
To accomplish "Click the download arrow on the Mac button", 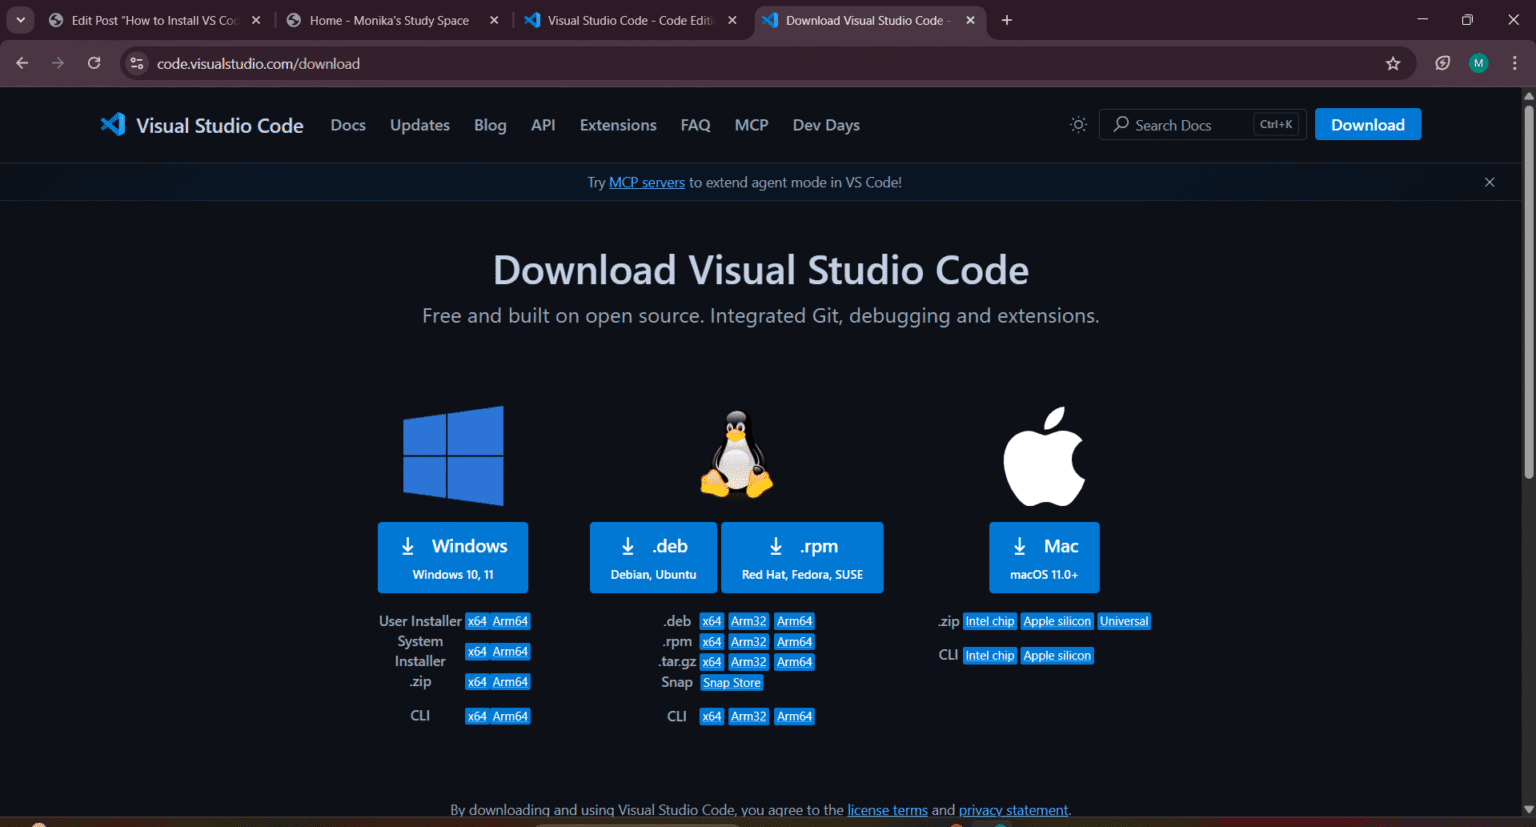I will (1019, 546).
